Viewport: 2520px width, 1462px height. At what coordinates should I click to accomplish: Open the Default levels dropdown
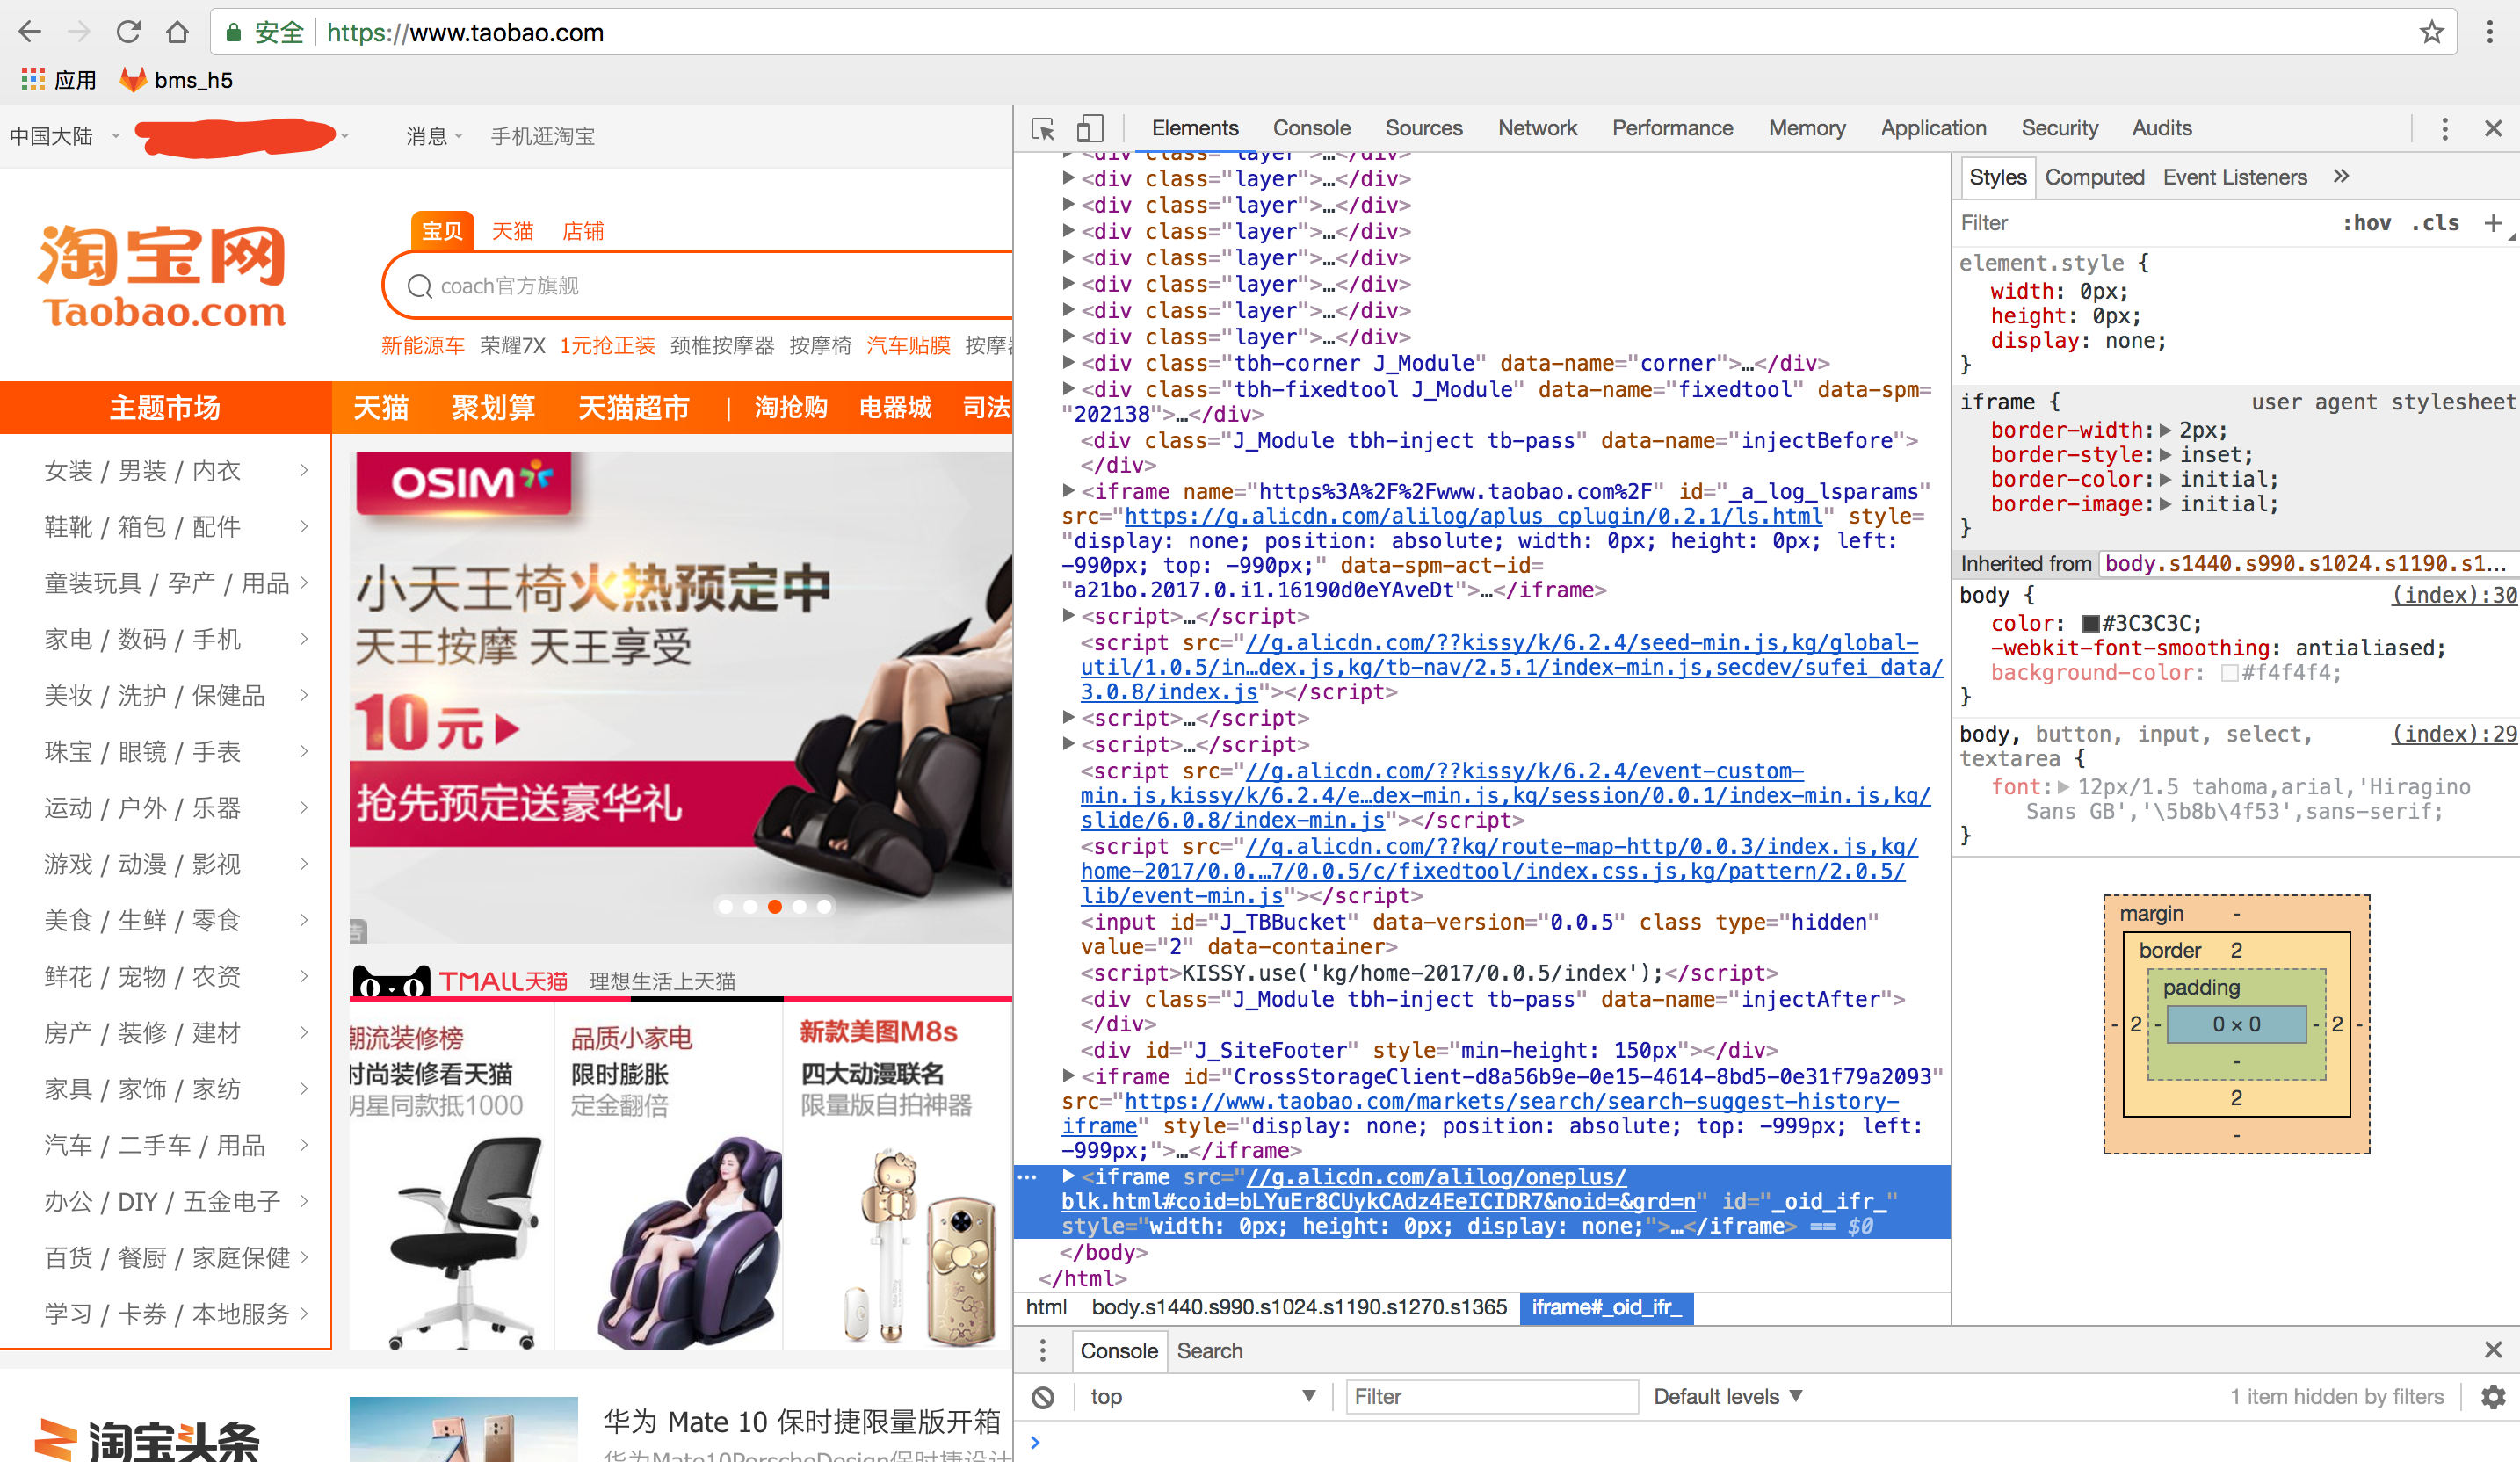tap(1727, 1396)
